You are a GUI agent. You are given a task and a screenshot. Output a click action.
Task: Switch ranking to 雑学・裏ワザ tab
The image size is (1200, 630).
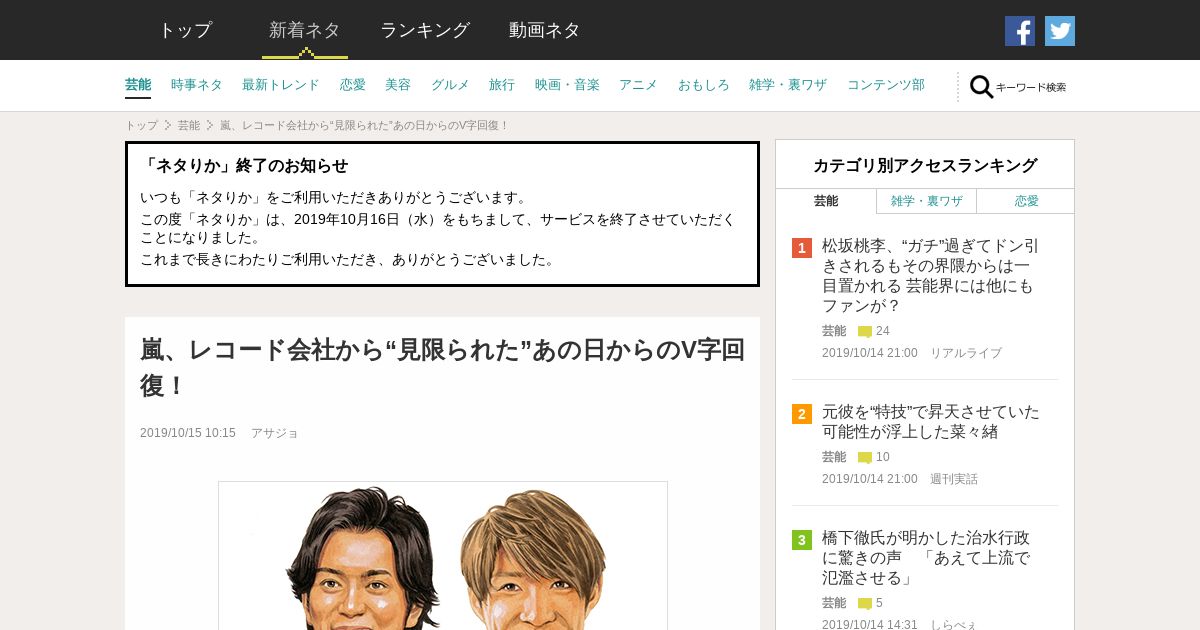tap(927, 201)
